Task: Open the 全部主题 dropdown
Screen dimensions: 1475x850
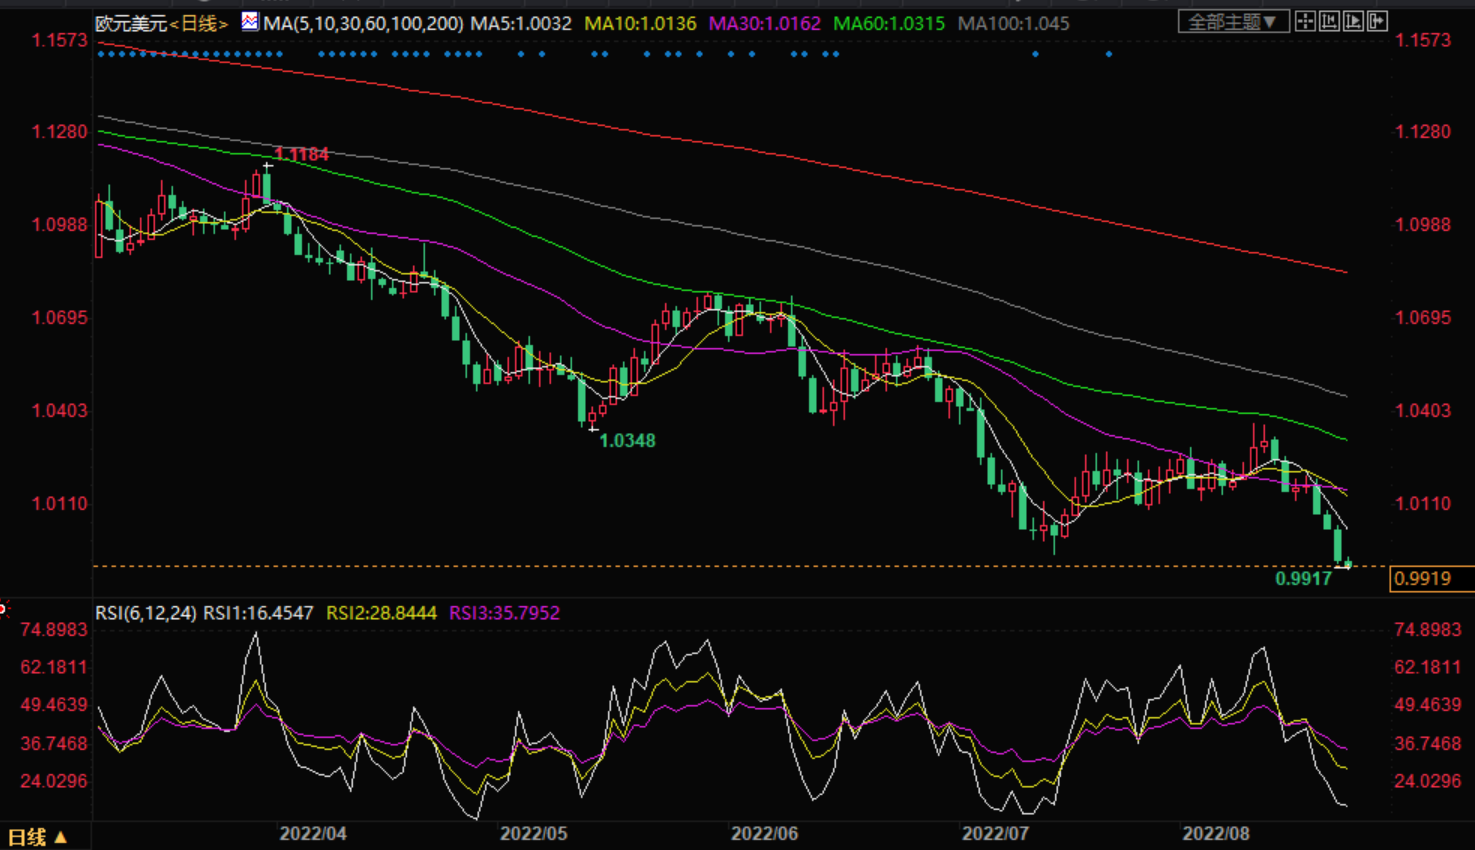Action: pyautogui.click(x=1232, y=21)
